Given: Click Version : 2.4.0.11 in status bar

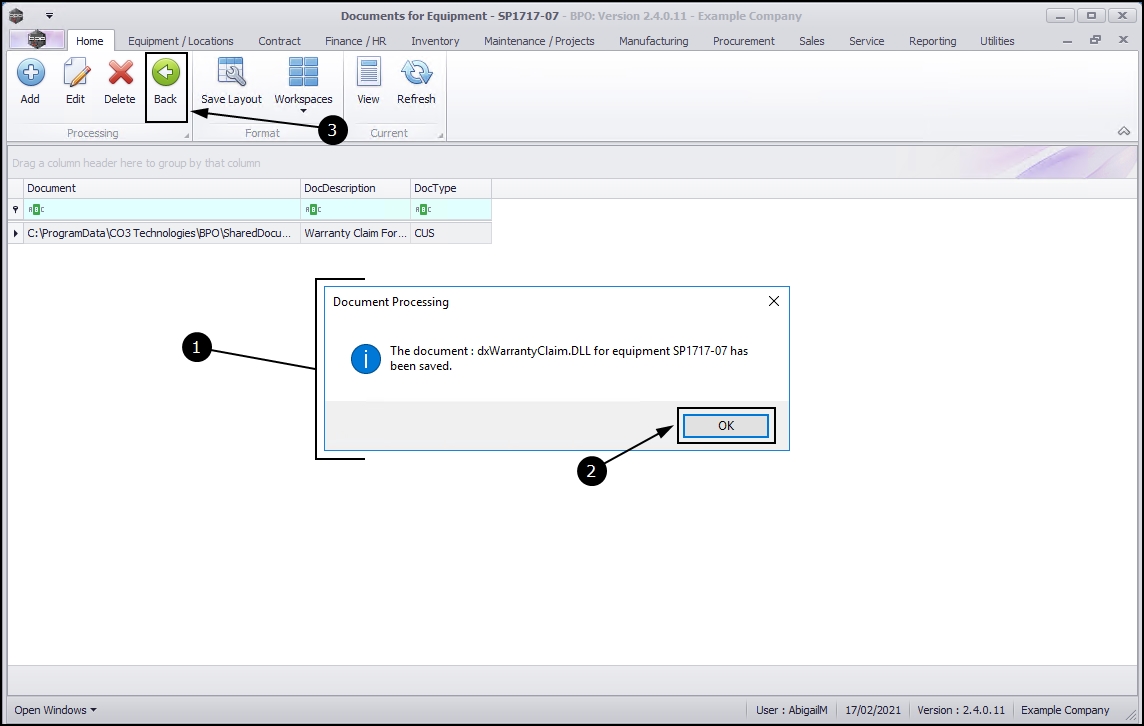Looking at the screenshot, I should (x=961, y=710).
